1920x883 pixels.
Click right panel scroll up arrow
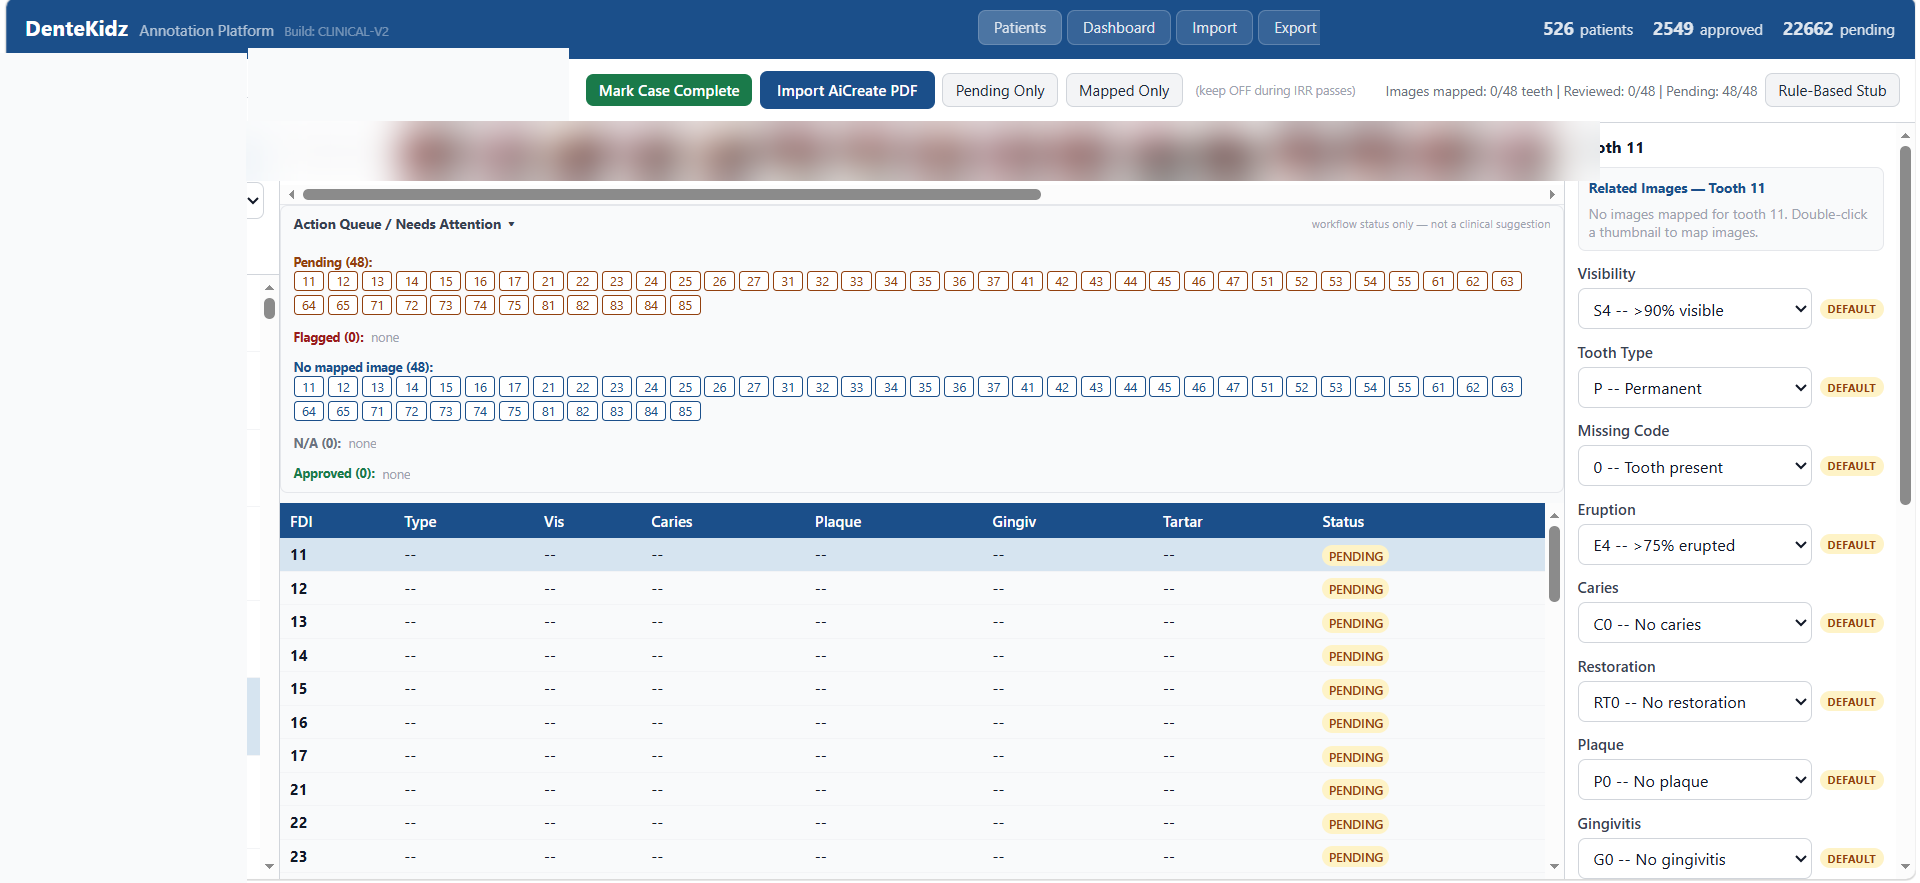[1905, 135]
